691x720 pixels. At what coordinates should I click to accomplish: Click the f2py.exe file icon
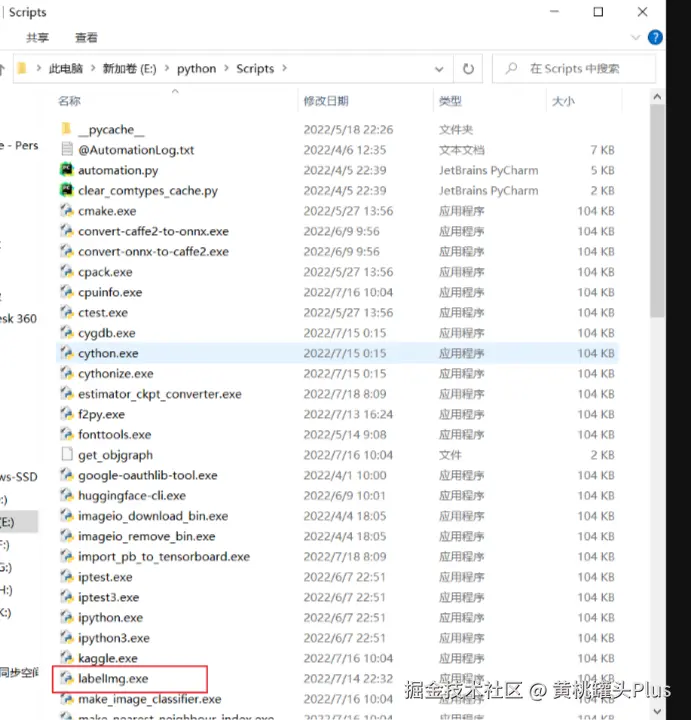(67, 414)
